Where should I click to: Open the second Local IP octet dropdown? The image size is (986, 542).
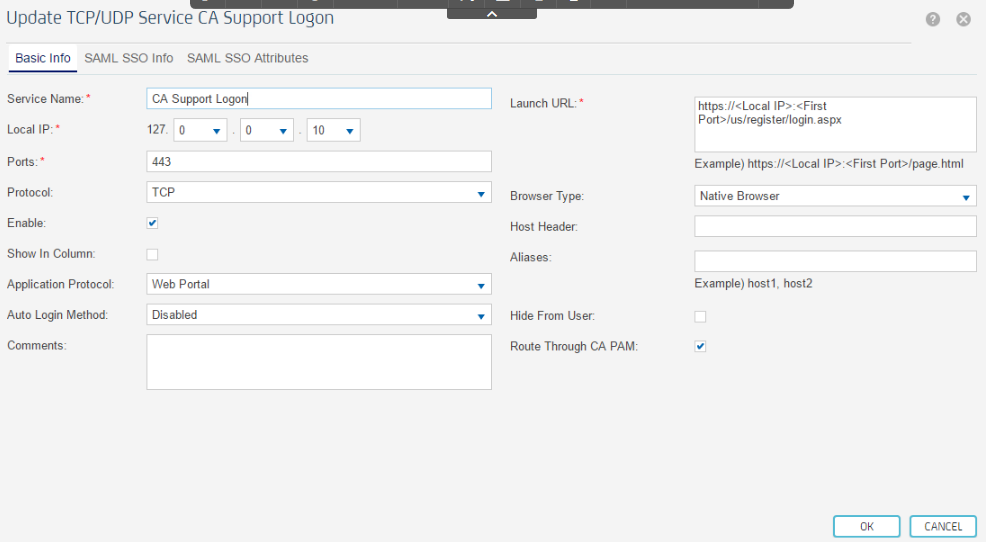[200, 130]
